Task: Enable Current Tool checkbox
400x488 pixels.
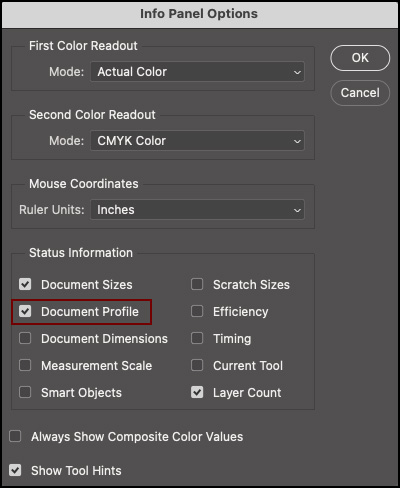Action: 197,365
